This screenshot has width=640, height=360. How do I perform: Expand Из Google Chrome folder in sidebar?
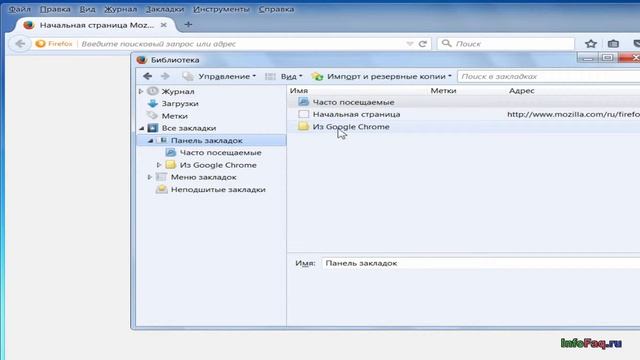click(159, 165)
